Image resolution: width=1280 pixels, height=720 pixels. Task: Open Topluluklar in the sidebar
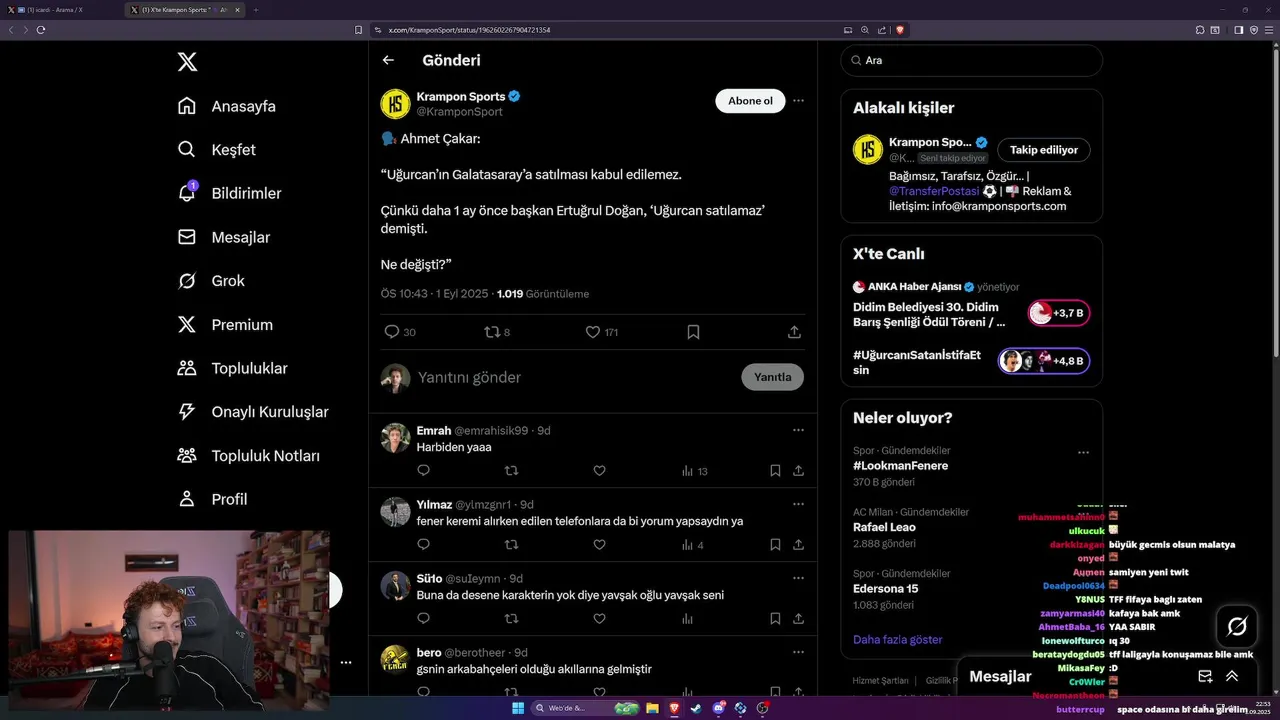click(232, 368)
